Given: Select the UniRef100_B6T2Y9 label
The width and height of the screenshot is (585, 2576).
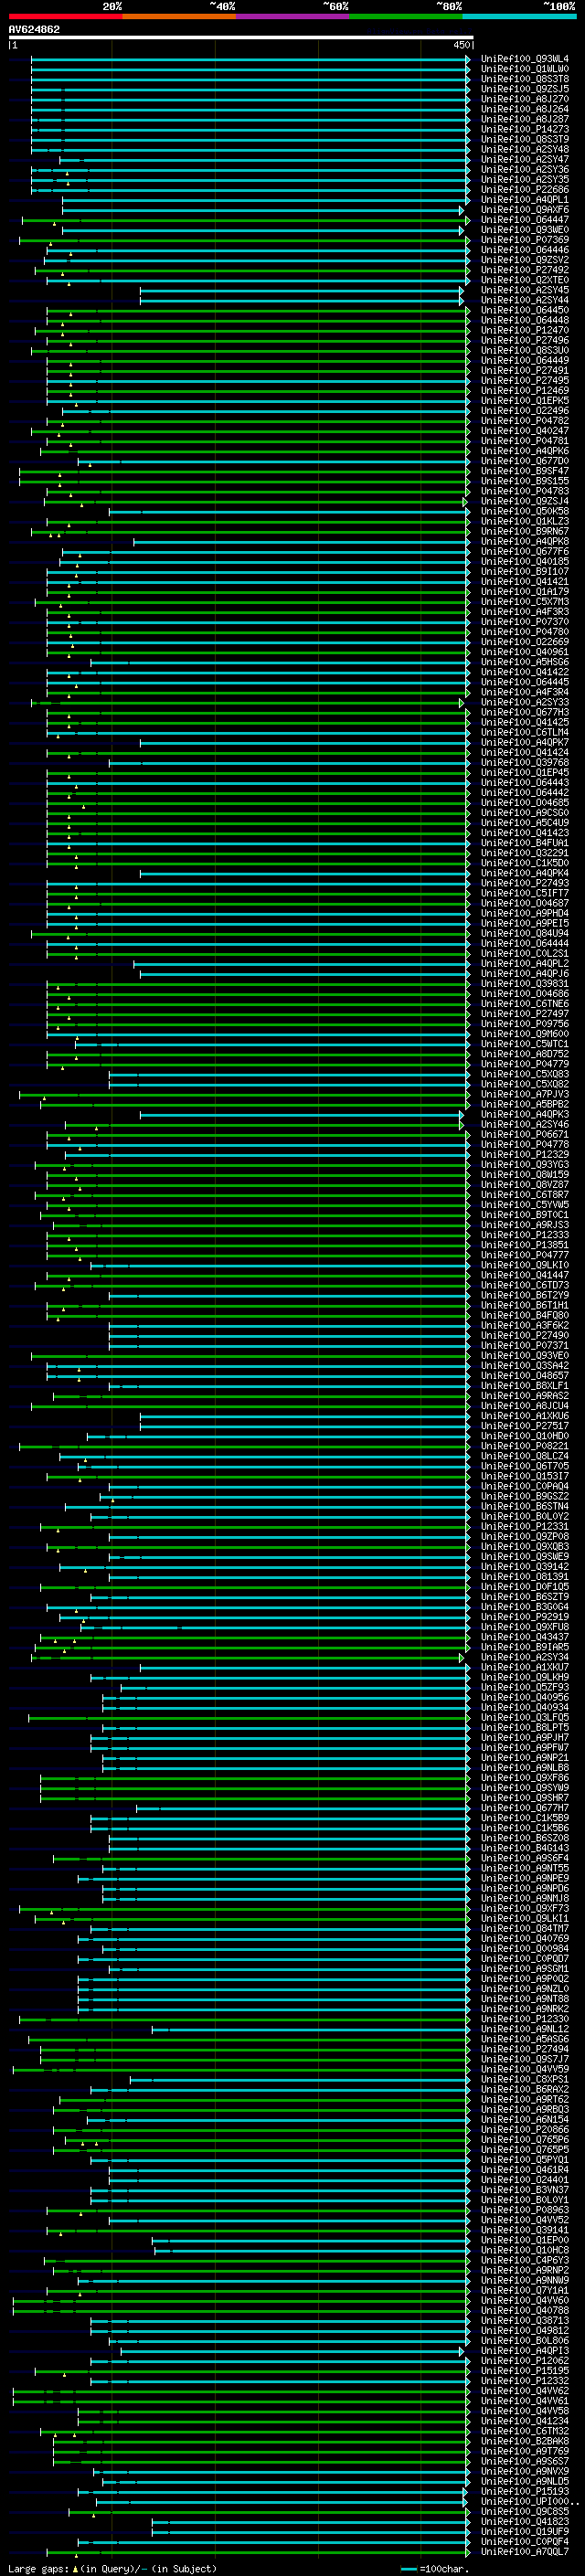Looking at the screenshot, I should [x=524, y=1295].
